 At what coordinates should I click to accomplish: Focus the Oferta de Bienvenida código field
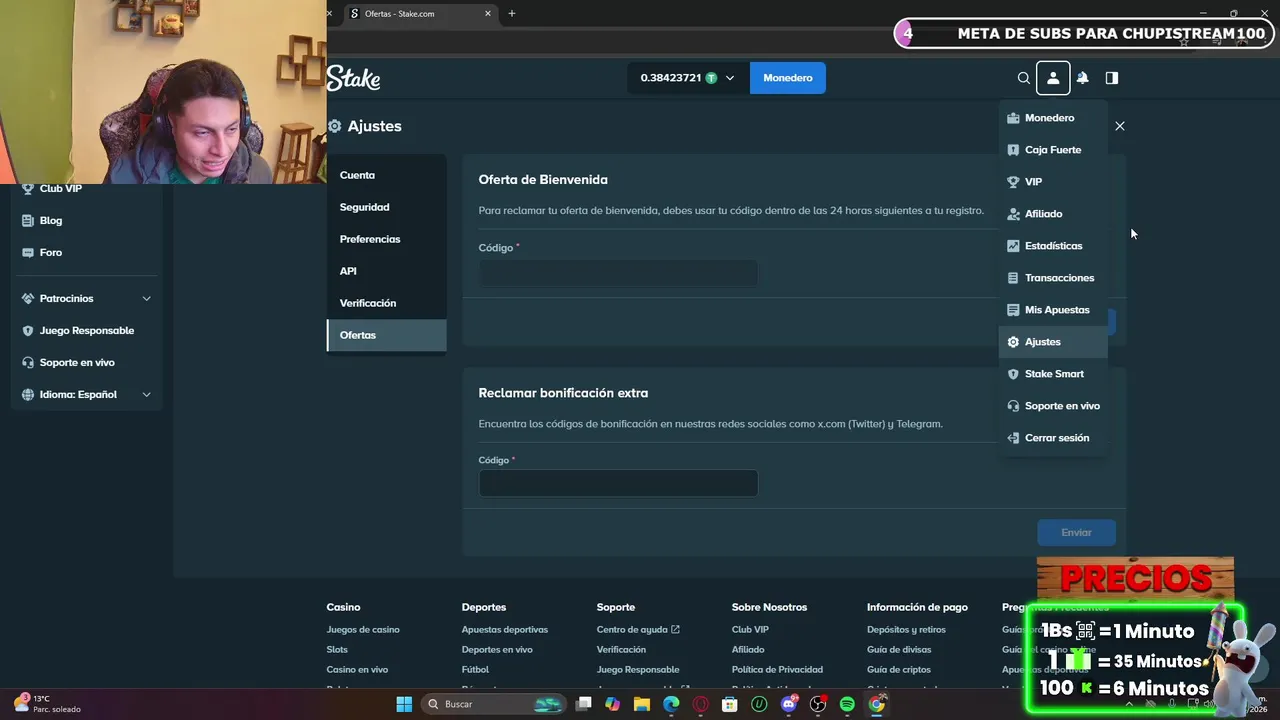click(618, 273)
